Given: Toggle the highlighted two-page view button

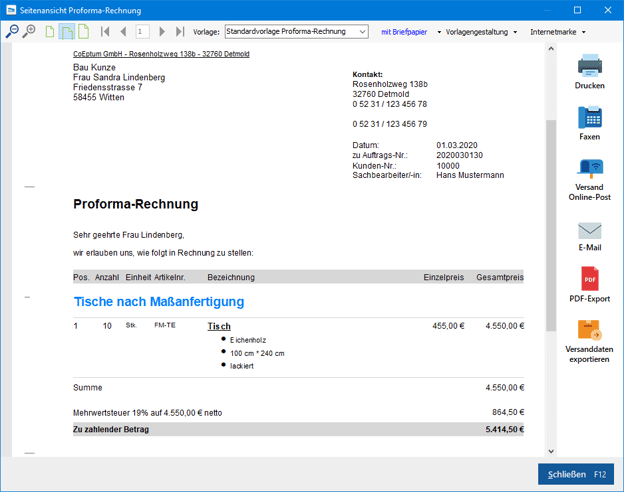Looking at the screenshot, I should (67, 32).
